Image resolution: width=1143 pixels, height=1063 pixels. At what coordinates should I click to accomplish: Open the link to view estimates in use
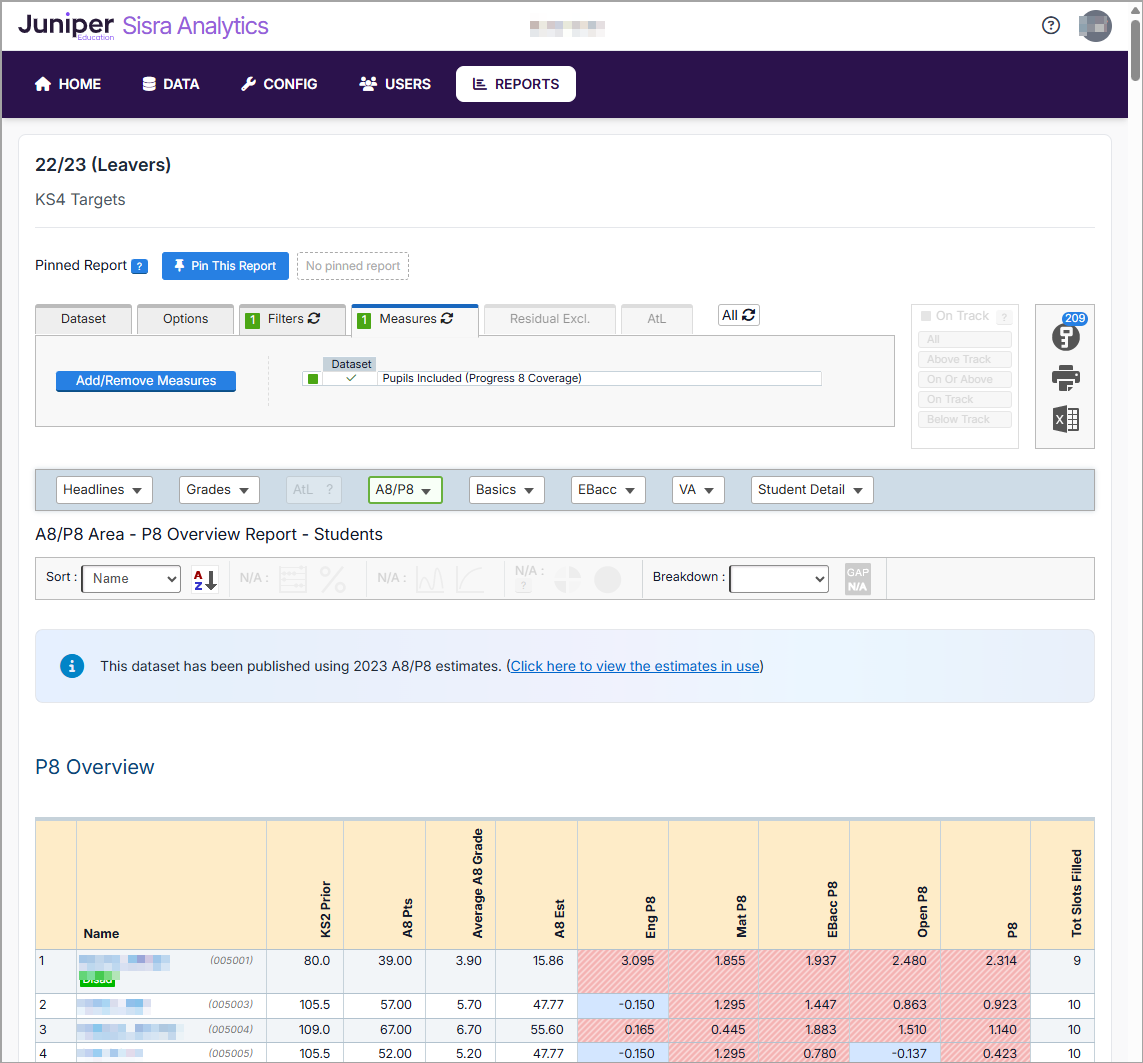635,666
